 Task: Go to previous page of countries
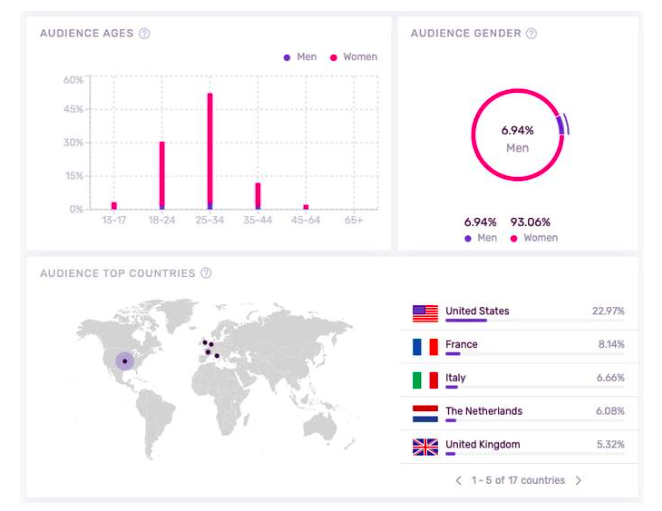point(458,480)
